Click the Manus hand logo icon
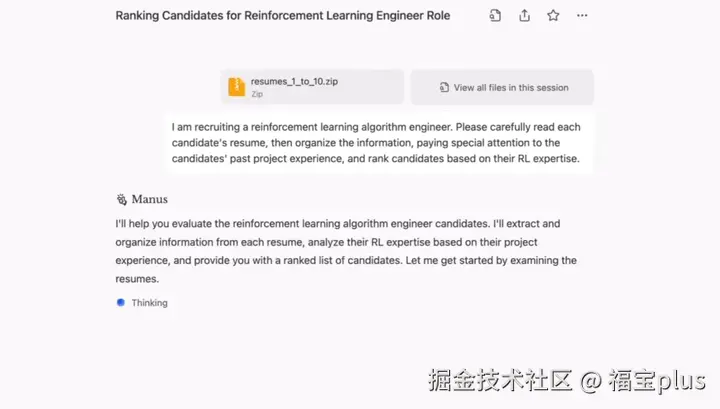This screenshot has width=720, height=409. (121, 199)
